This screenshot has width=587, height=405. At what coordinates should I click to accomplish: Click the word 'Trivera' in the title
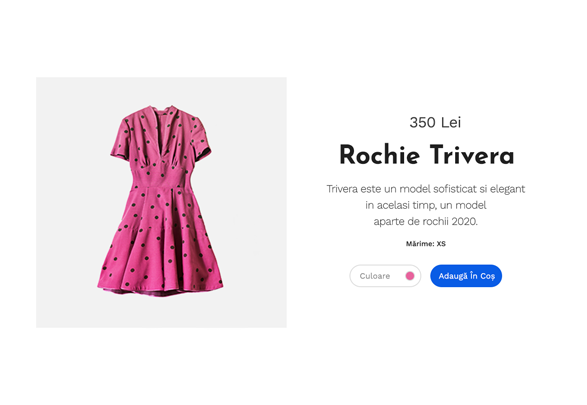472,155
